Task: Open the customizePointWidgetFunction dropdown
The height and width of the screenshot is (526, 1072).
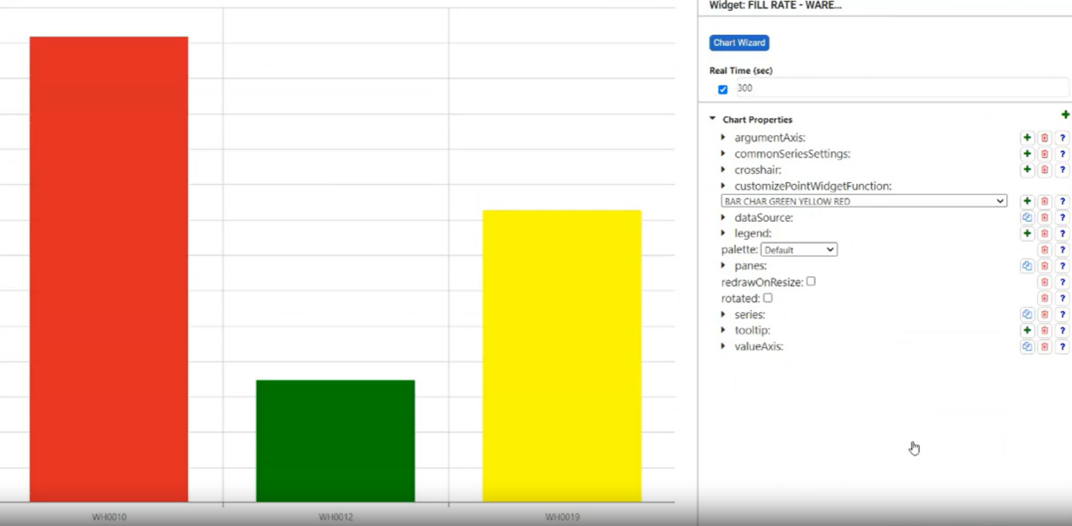Action: pyautogui.click(x=863, y=201)
